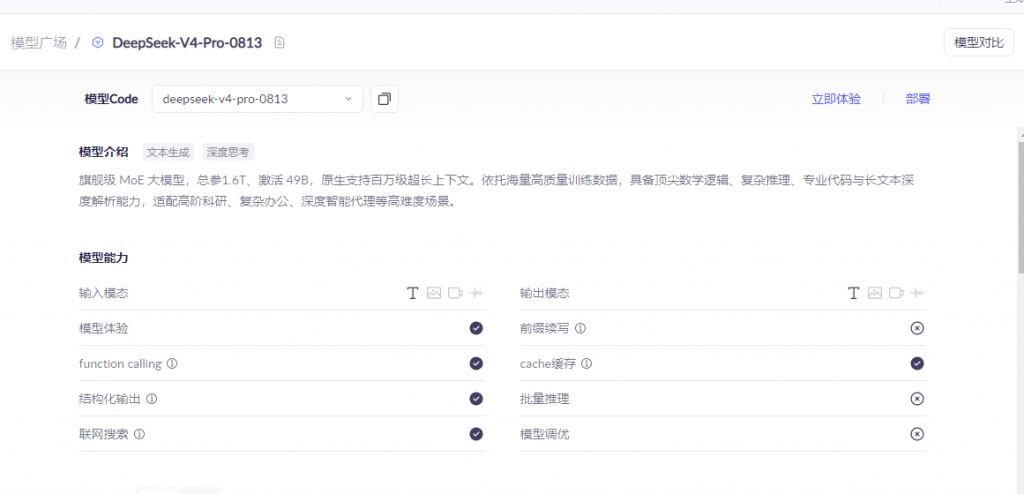
Task: Click the video input modality icon
Action: click(455, 293)
